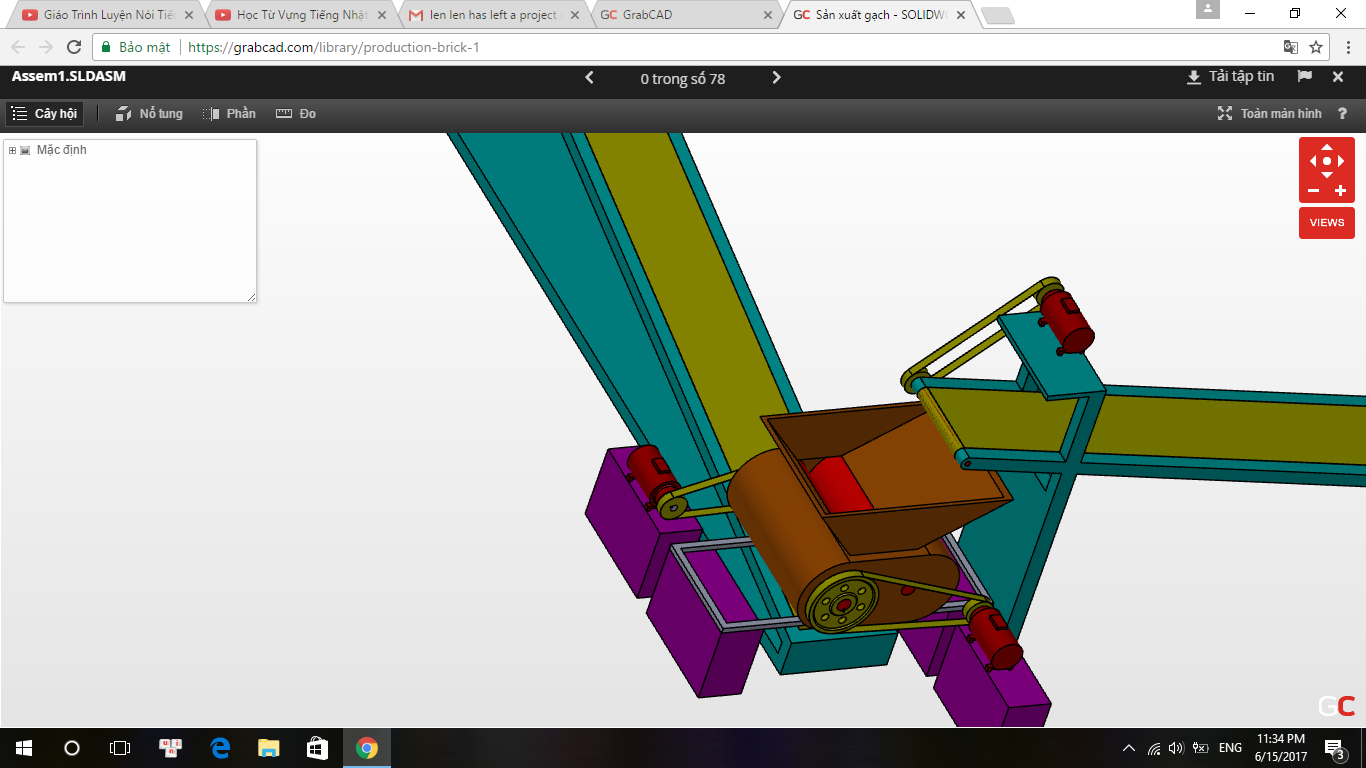Click the browser back button
The image size is (1366, 768).
(x=18, y=47)
